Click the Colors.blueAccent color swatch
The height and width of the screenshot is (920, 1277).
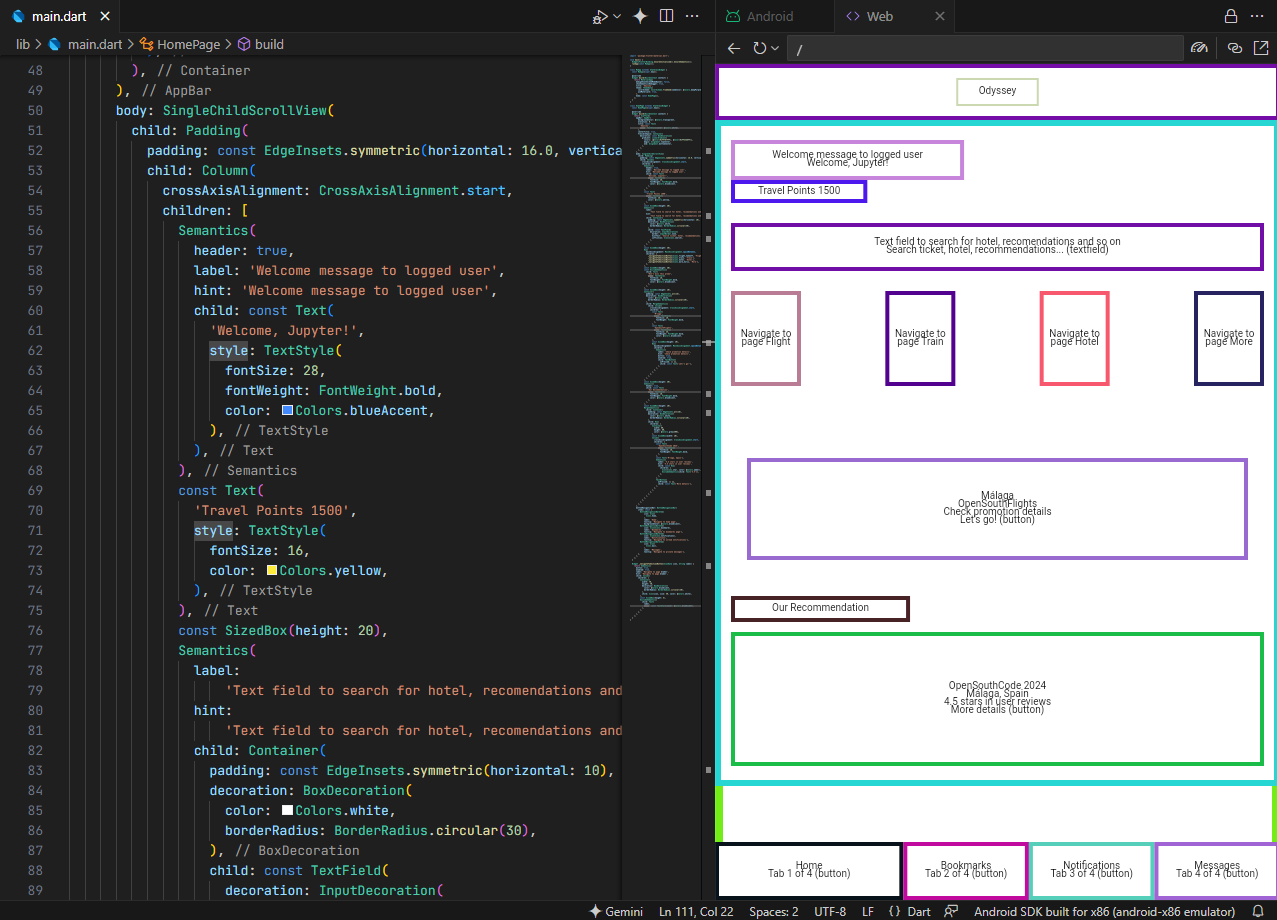point(287,410)
